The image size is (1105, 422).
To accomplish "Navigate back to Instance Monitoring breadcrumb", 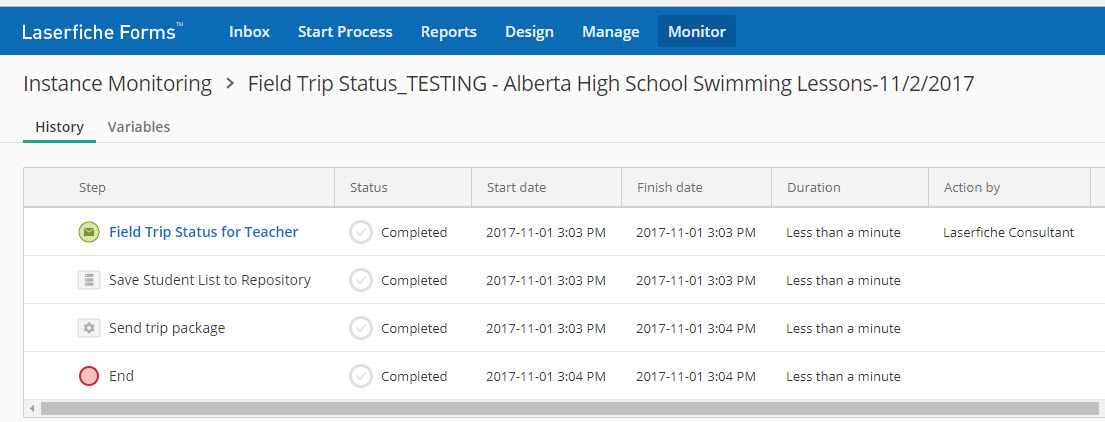I will tap(117, 84).
